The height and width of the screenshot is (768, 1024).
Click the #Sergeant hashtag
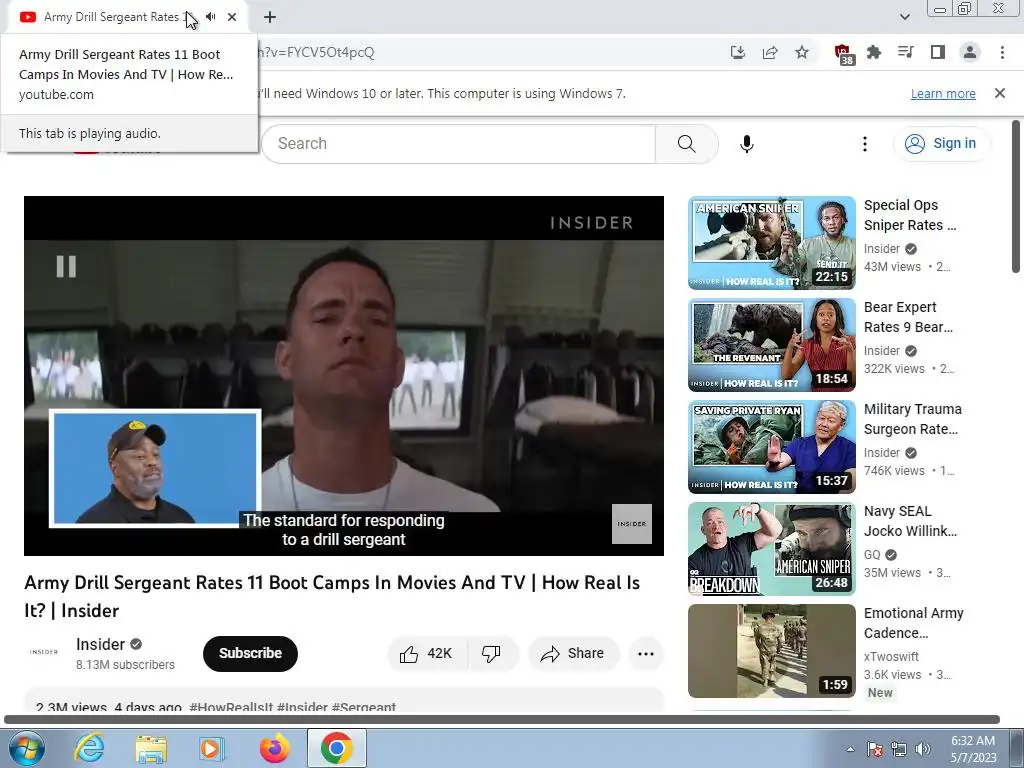(364, 707)
